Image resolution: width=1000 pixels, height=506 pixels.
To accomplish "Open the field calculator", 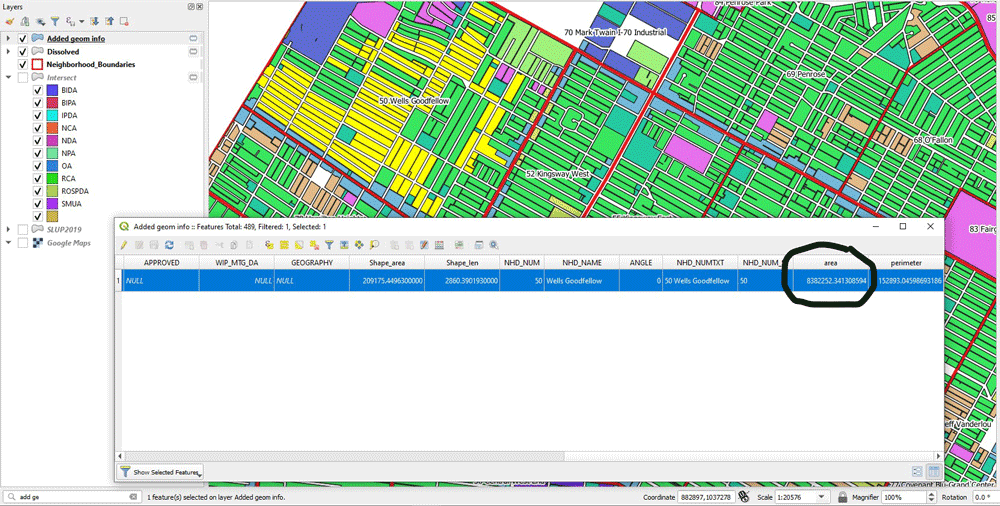I will tap(439, 244).
